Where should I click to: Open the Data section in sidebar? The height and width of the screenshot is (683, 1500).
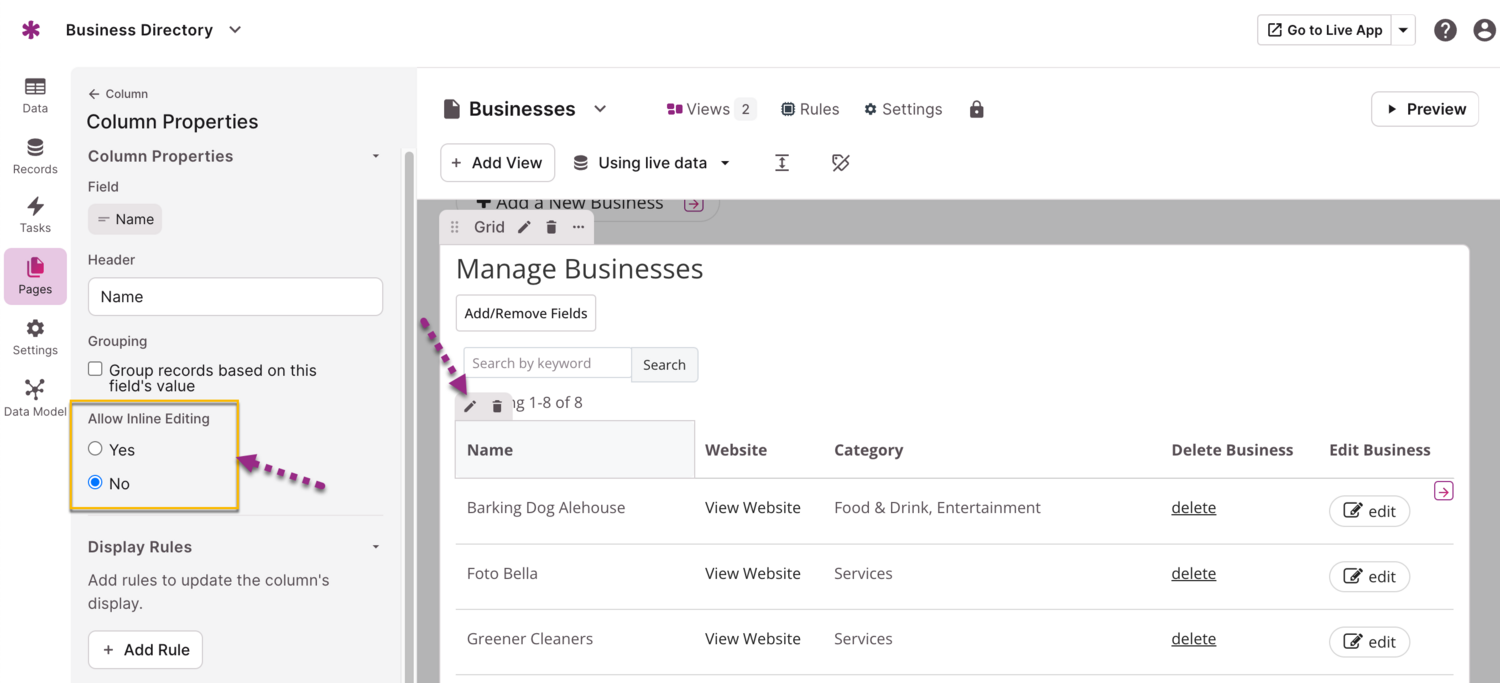pos(35,95)
